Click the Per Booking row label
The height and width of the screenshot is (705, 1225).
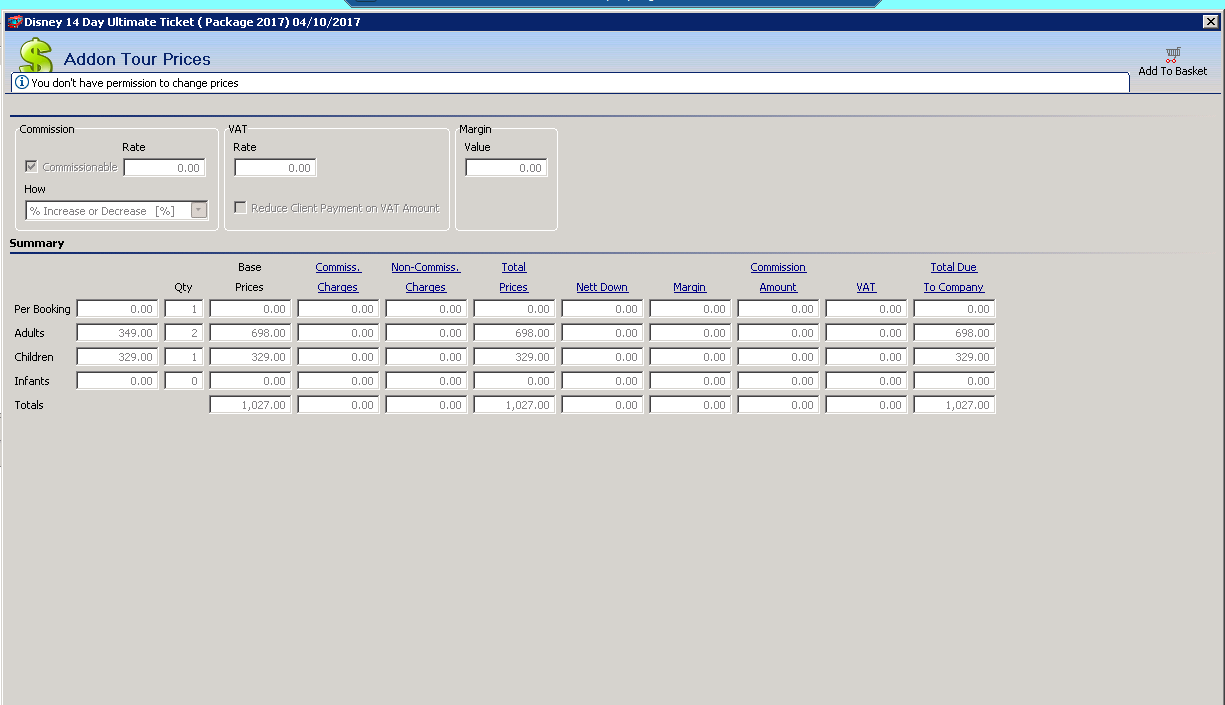[42, 309]
